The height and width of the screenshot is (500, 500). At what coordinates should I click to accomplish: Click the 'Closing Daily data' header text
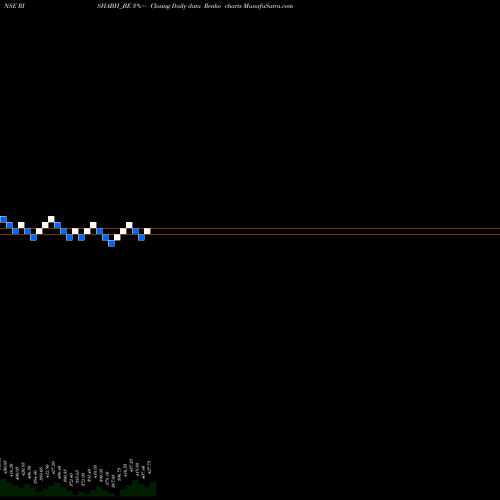click(175, 6)
